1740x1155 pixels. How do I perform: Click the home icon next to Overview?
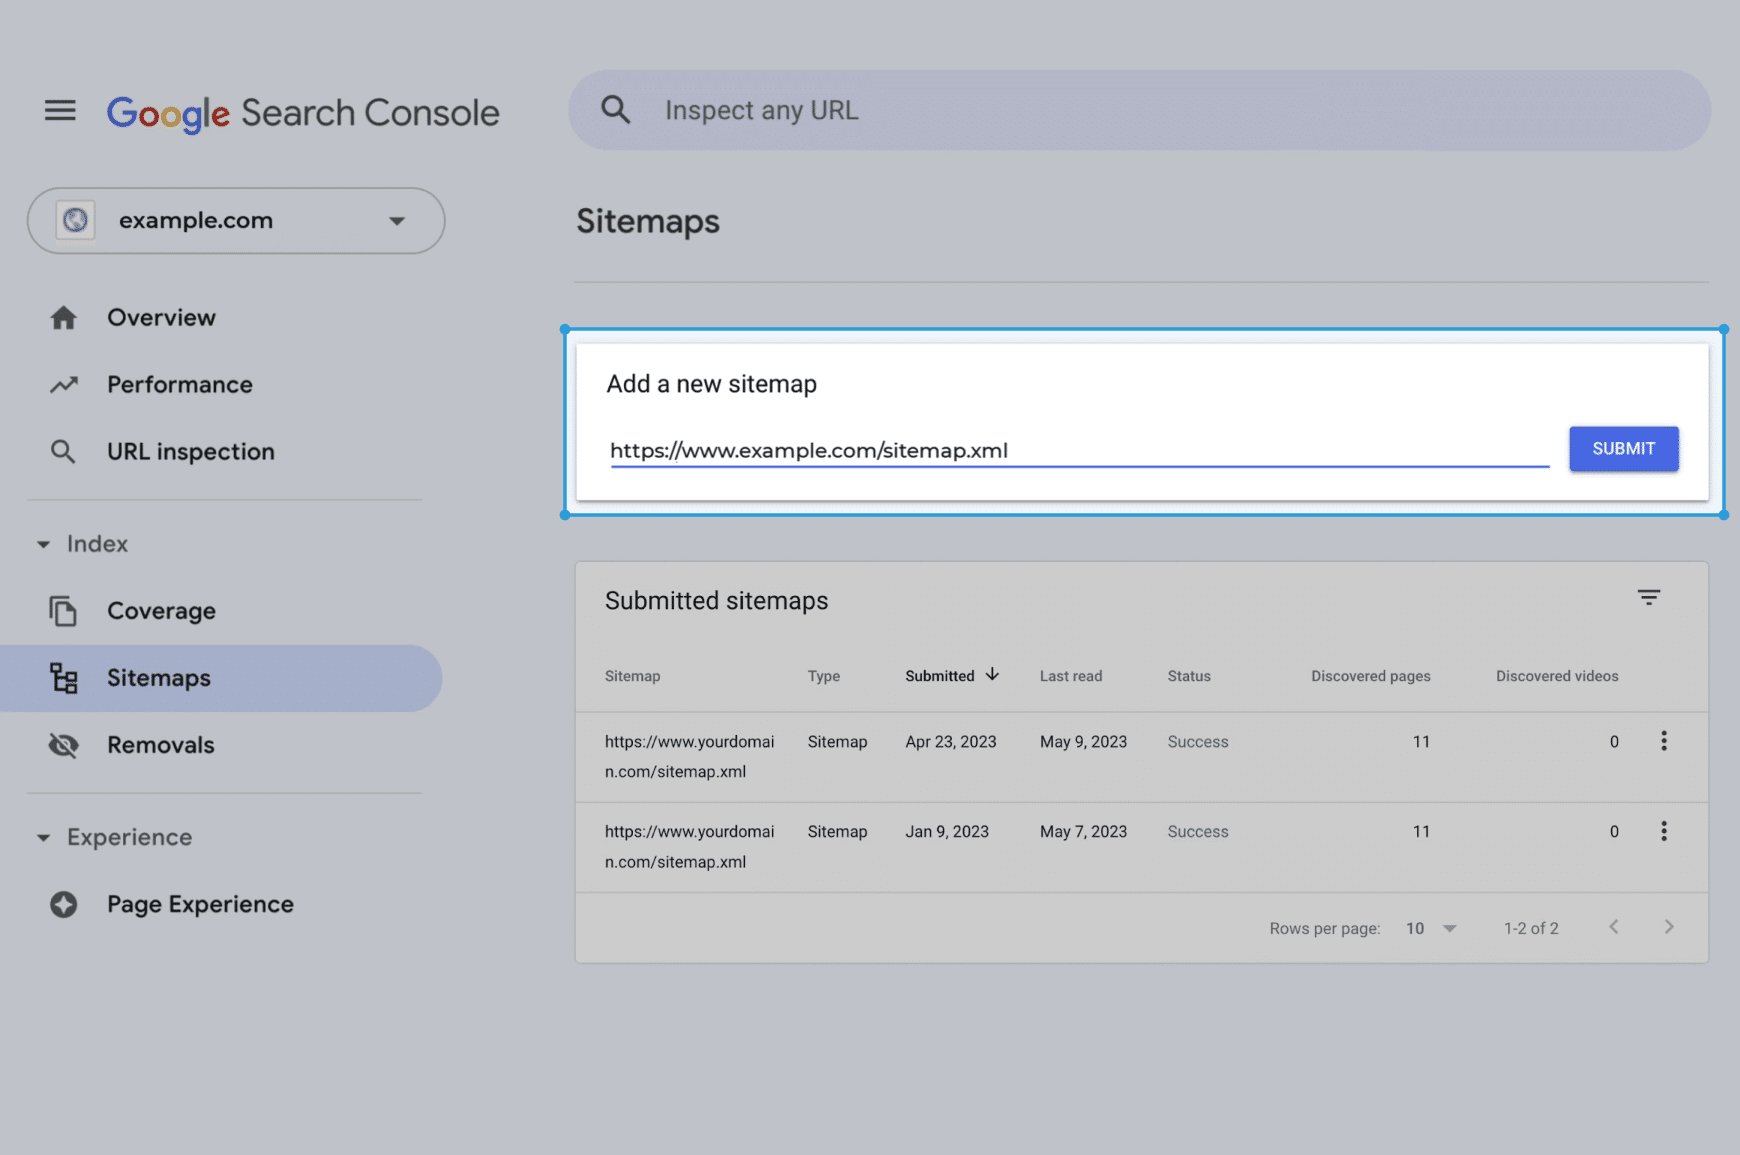point(64,318)
